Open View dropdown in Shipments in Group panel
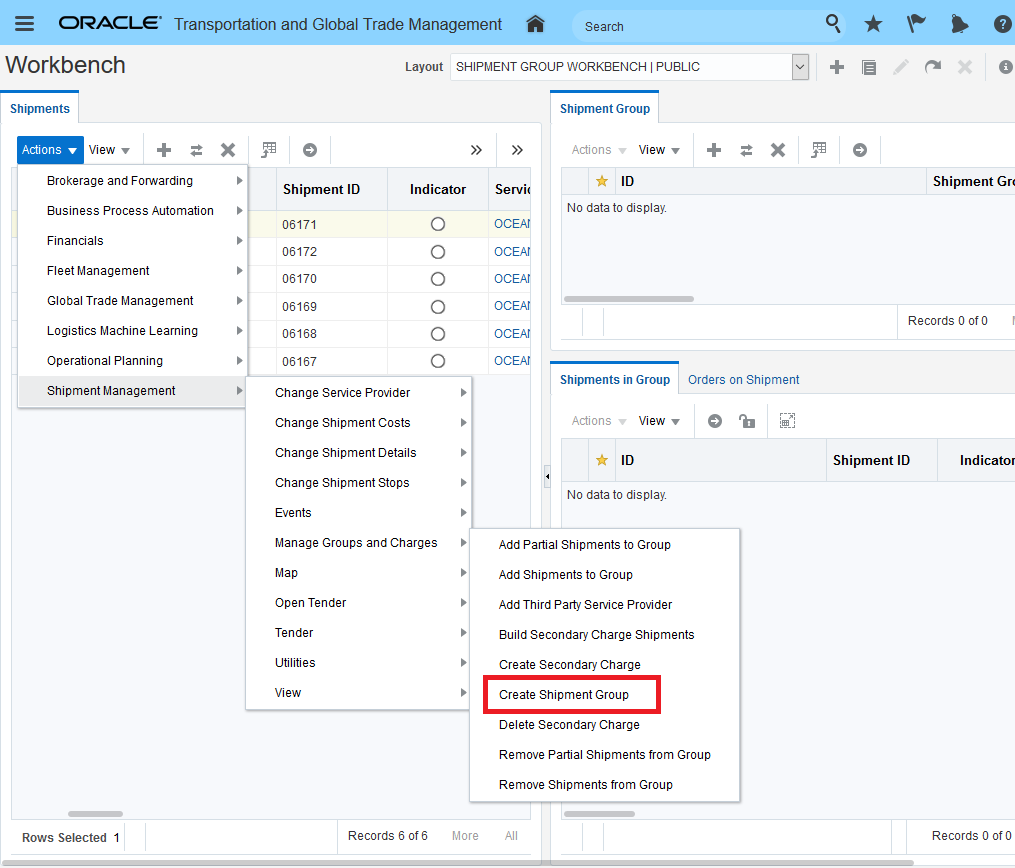The height and width of the screenshot is (868, 1015). click(x=659, y=421)
